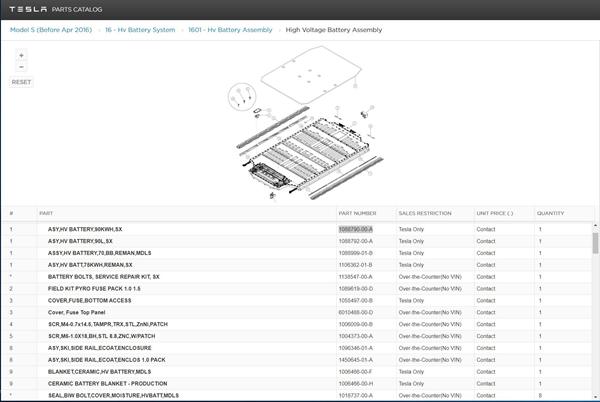Reset the diagram view

[21, 82]
